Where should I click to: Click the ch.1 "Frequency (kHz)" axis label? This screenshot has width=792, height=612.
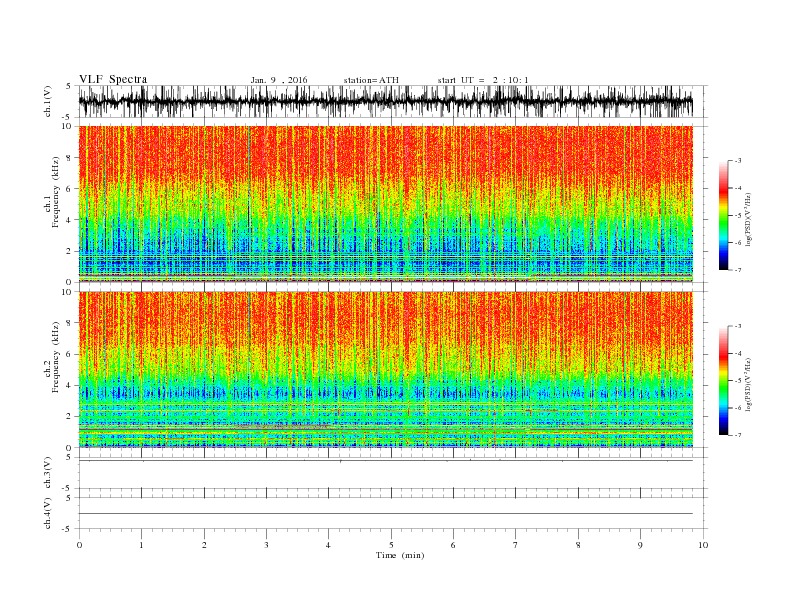tap(56, 192)
